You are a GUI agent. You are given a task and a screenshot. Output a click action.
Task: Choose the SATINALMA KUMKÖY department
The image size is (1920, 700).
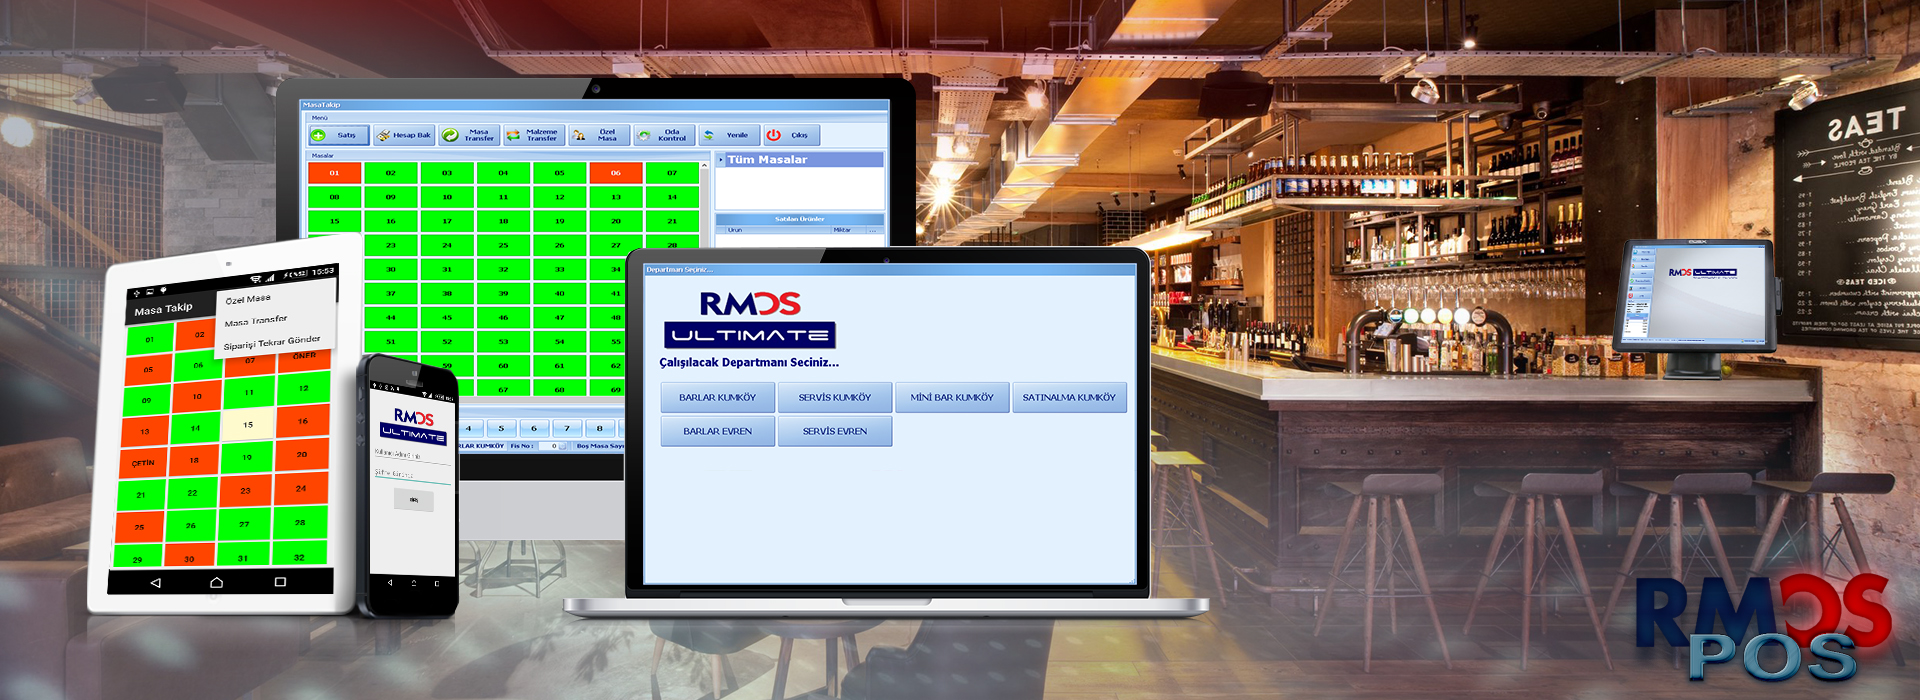coord(1069,398)
